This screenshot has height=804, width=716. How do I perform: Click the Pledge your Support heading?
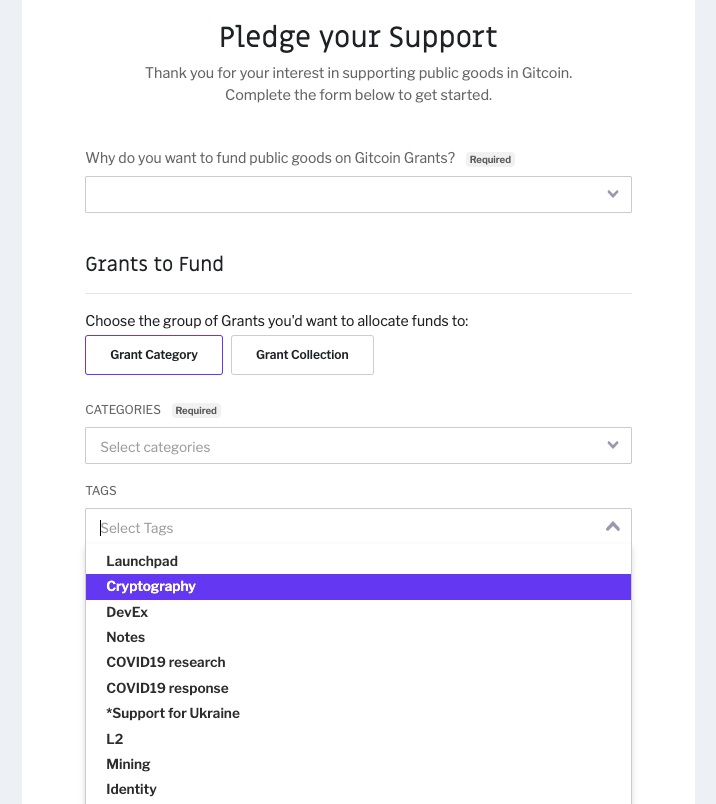tap(358, 38)
